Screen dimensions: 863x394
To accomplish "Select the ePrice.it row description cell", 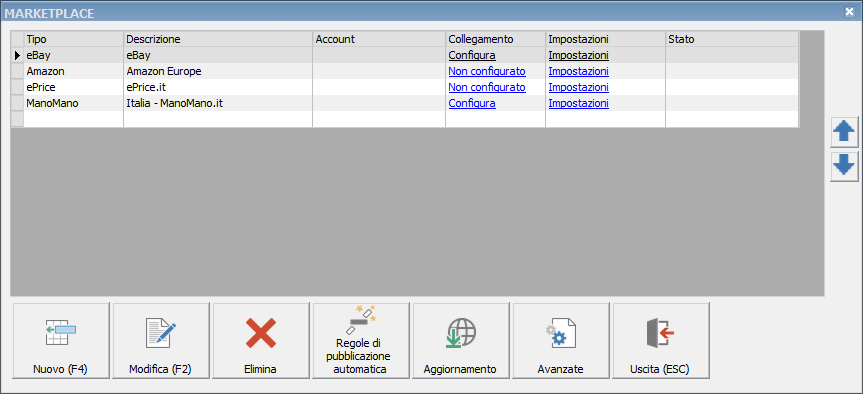I will click(218, 87).
